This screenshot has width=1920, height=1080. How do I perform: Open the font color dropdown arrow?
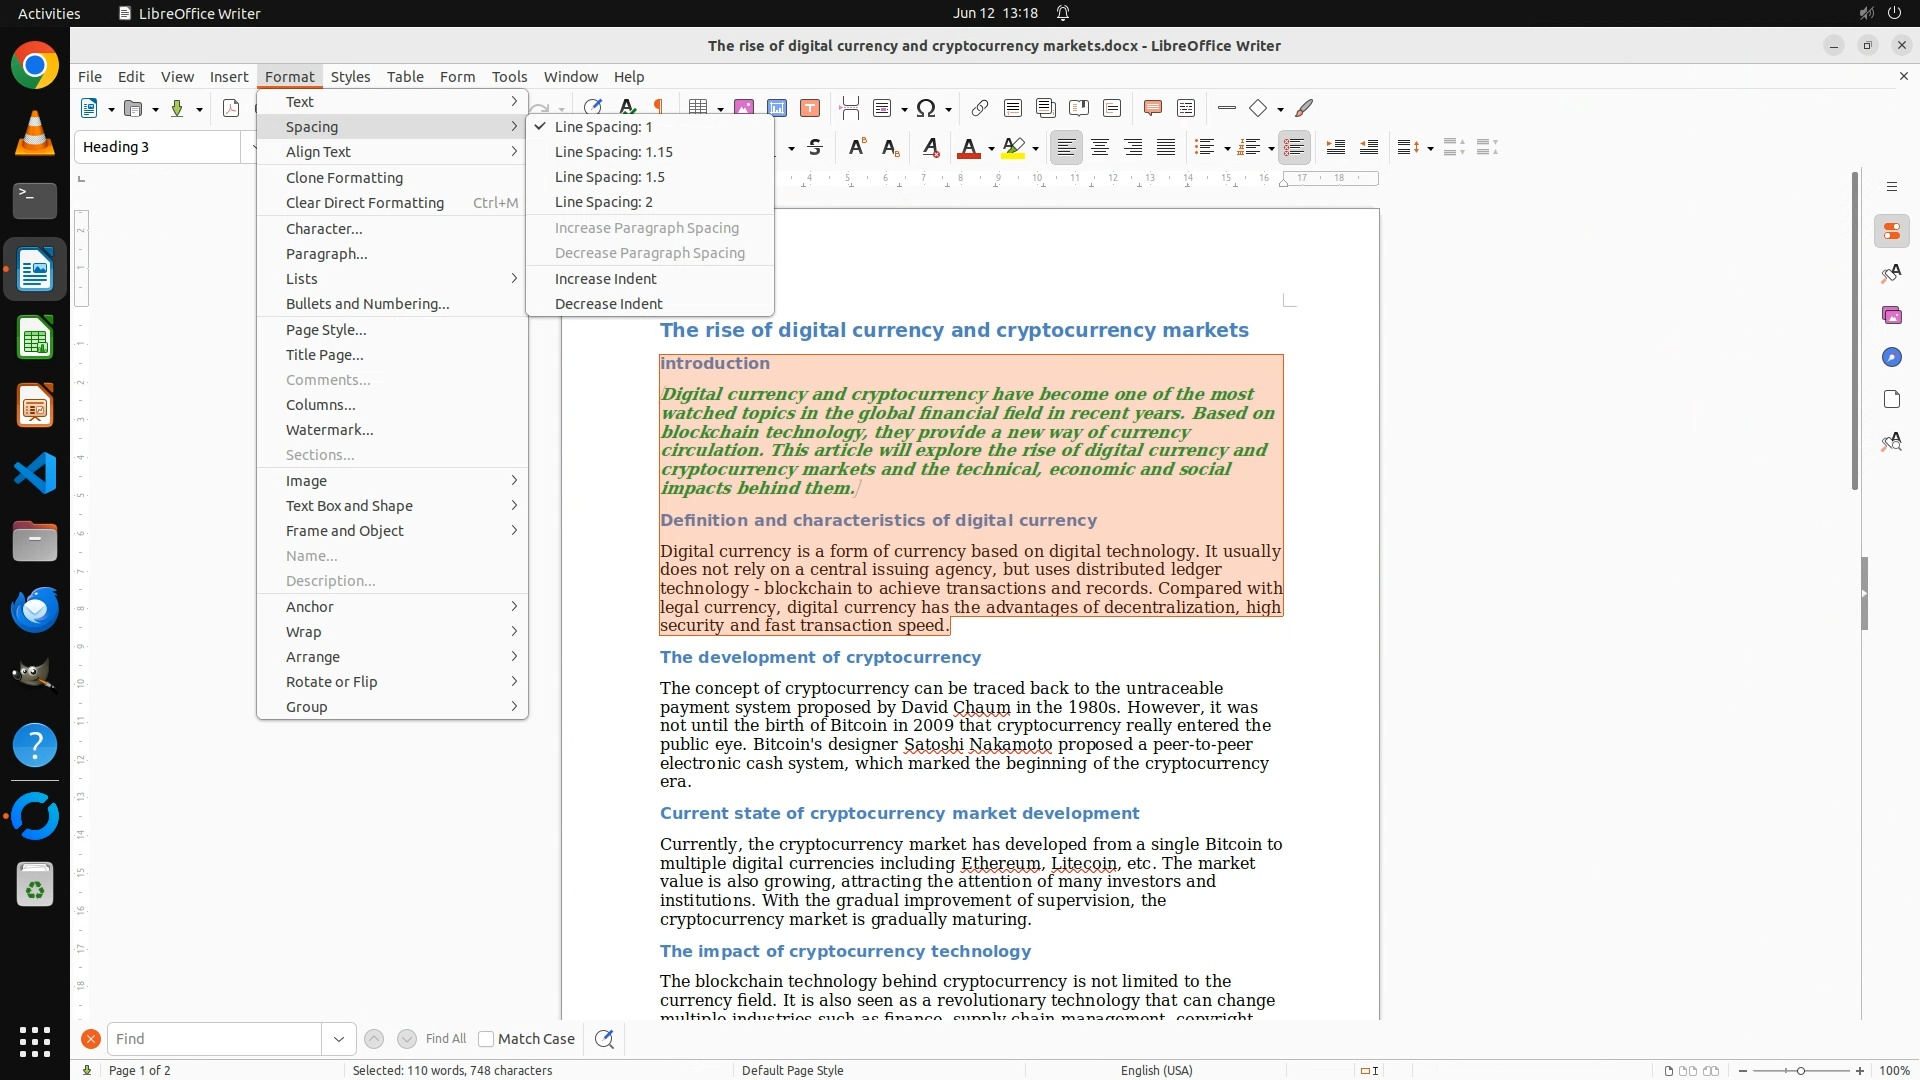[x=991, y=149]
